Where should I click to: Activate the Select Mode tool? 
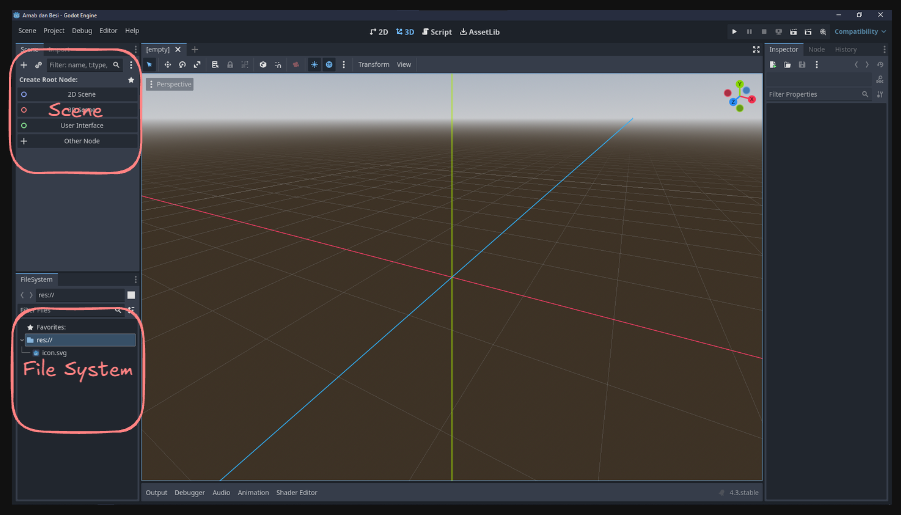(x=149, y=64)
